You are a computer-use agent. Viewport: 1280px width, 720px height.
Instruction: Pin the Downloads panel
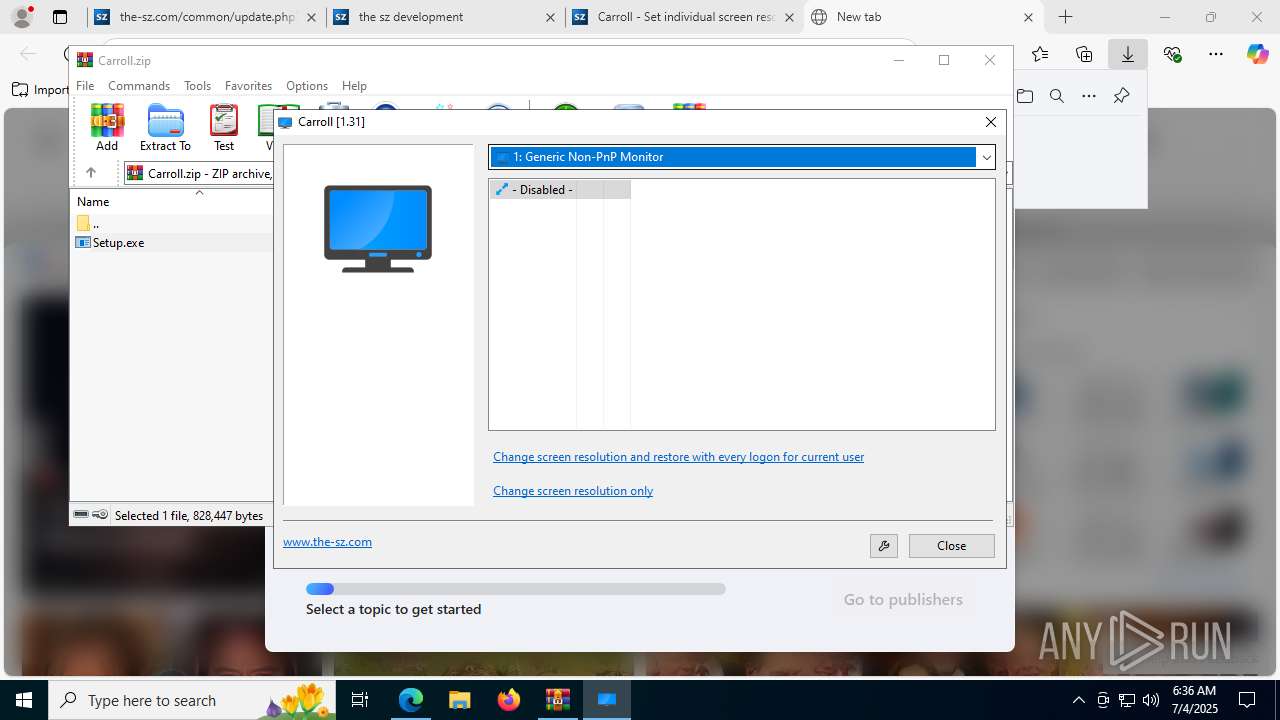1121,96
